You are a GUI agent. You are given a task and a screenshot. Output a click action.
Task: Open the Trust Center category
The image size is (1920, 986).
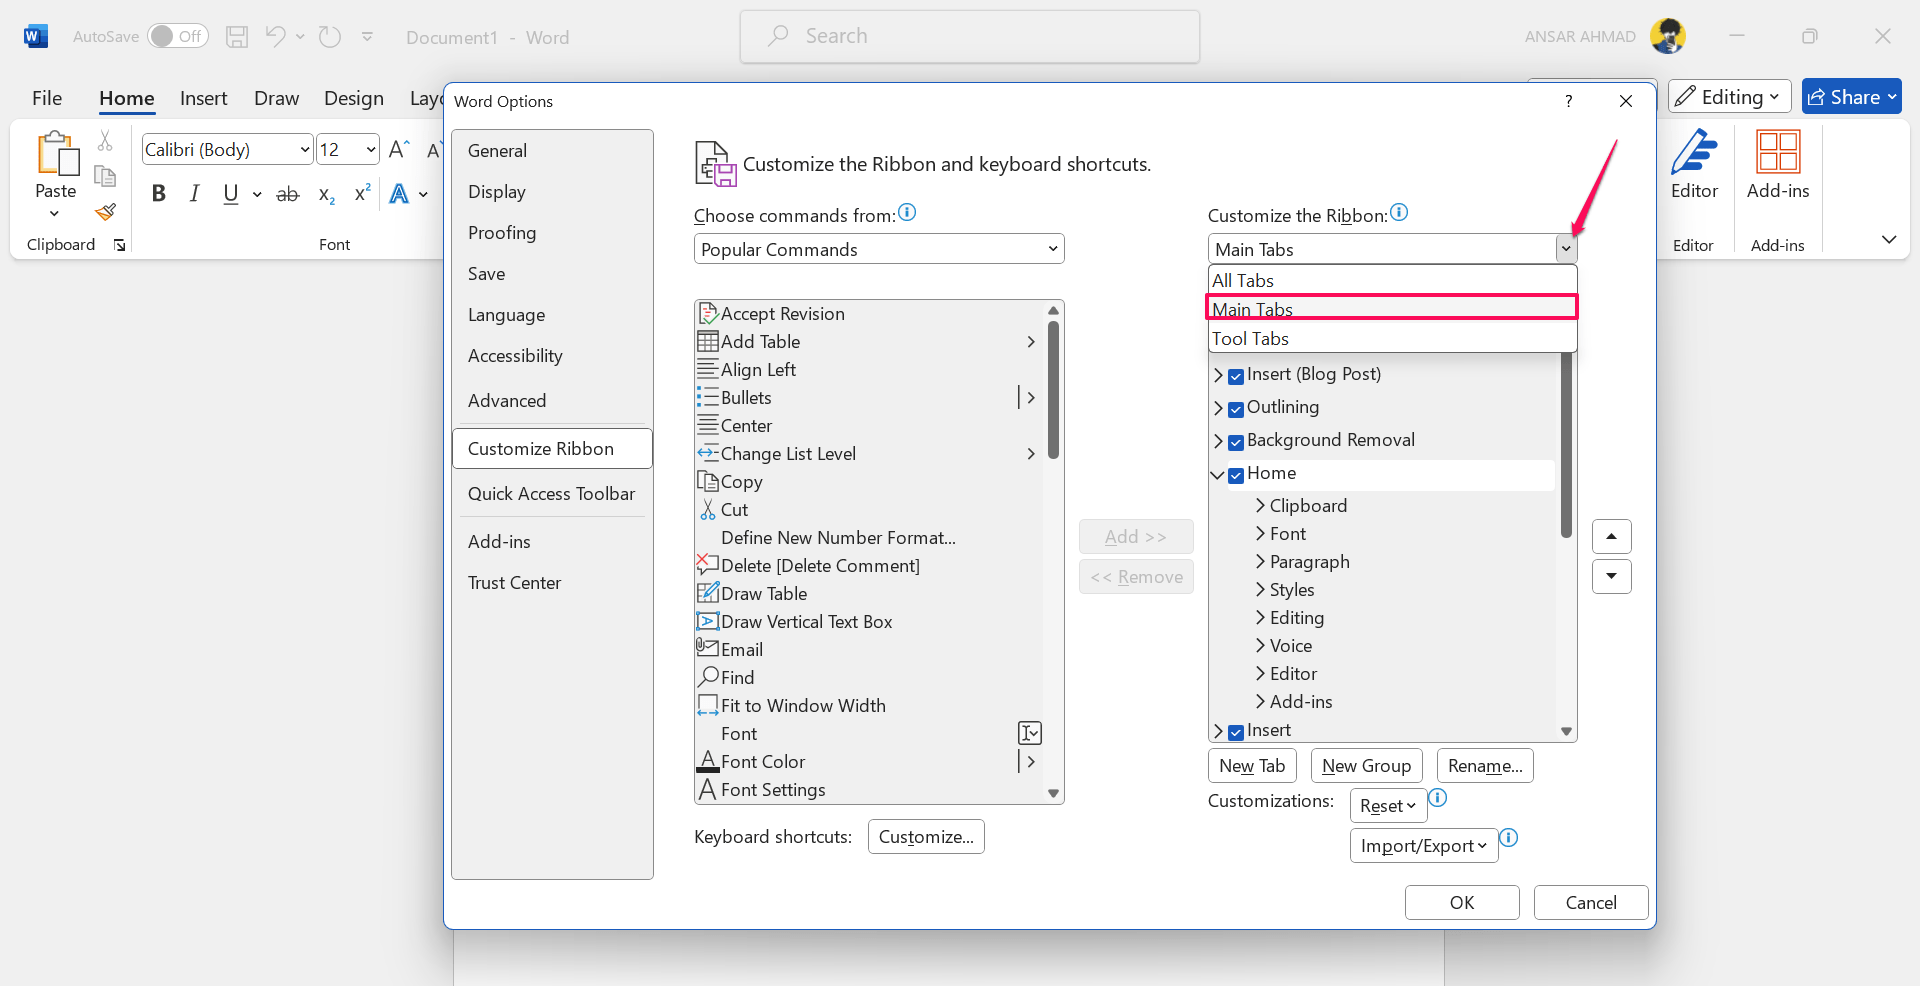point(552,582)
